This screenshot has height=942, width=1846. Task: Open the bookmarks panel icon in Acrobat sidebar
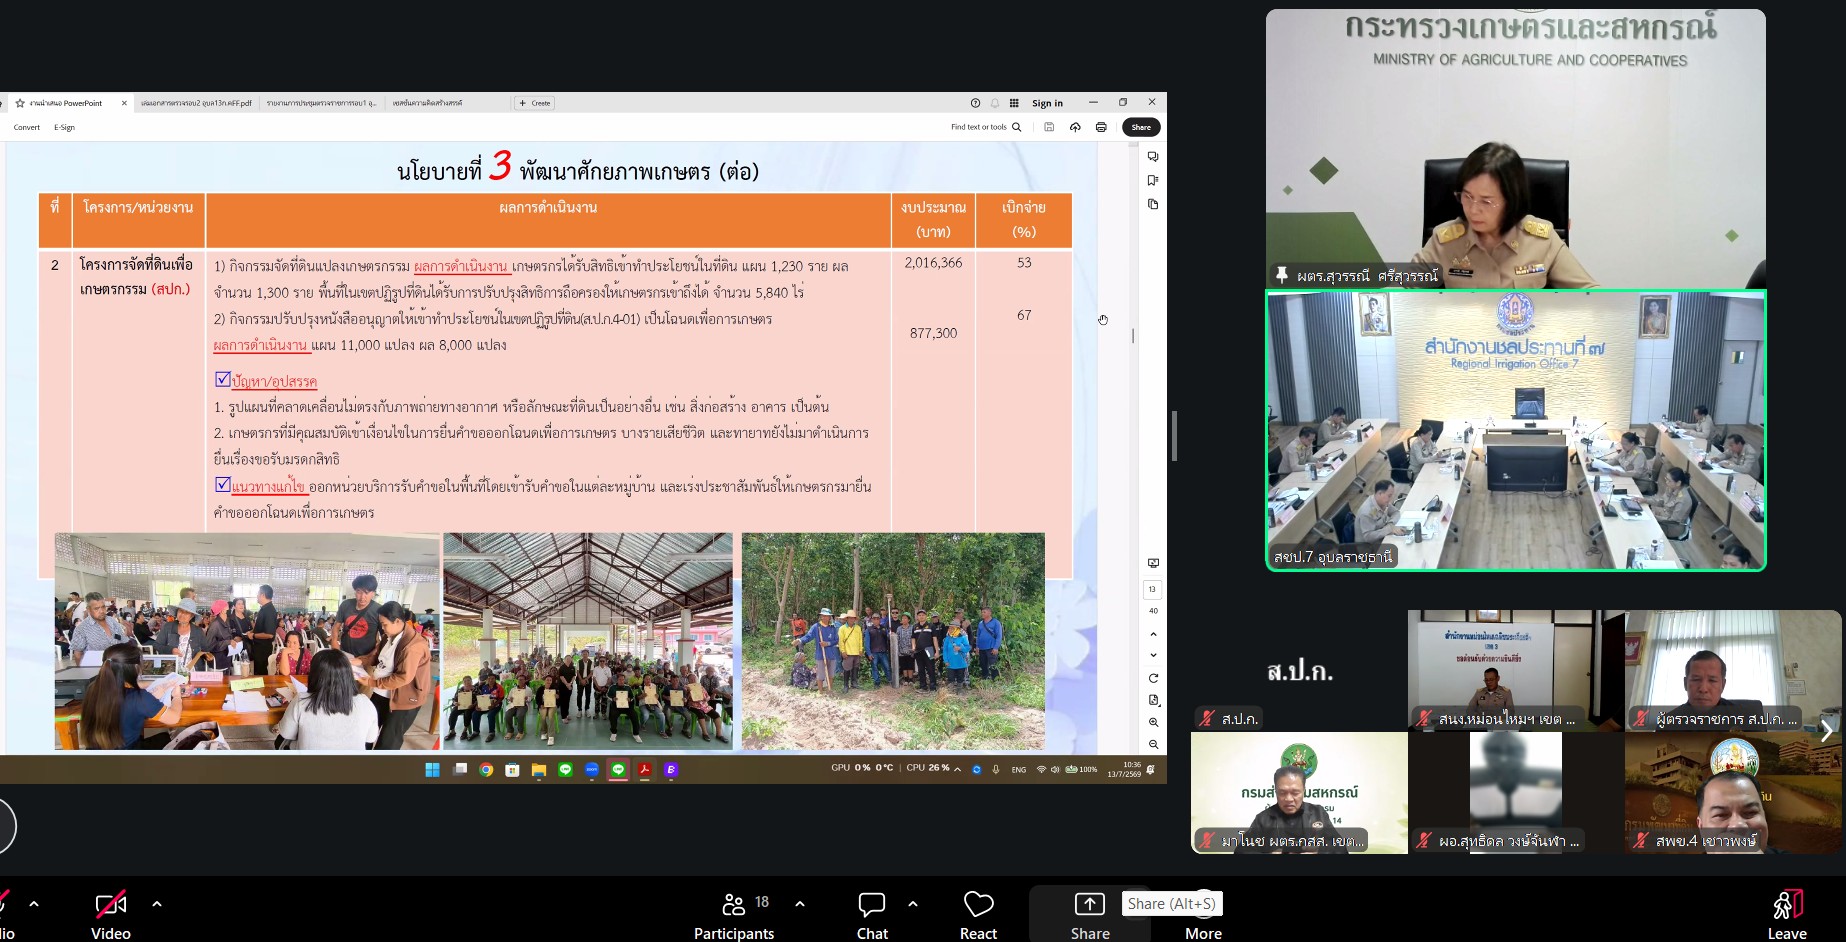pos(1153,181)
